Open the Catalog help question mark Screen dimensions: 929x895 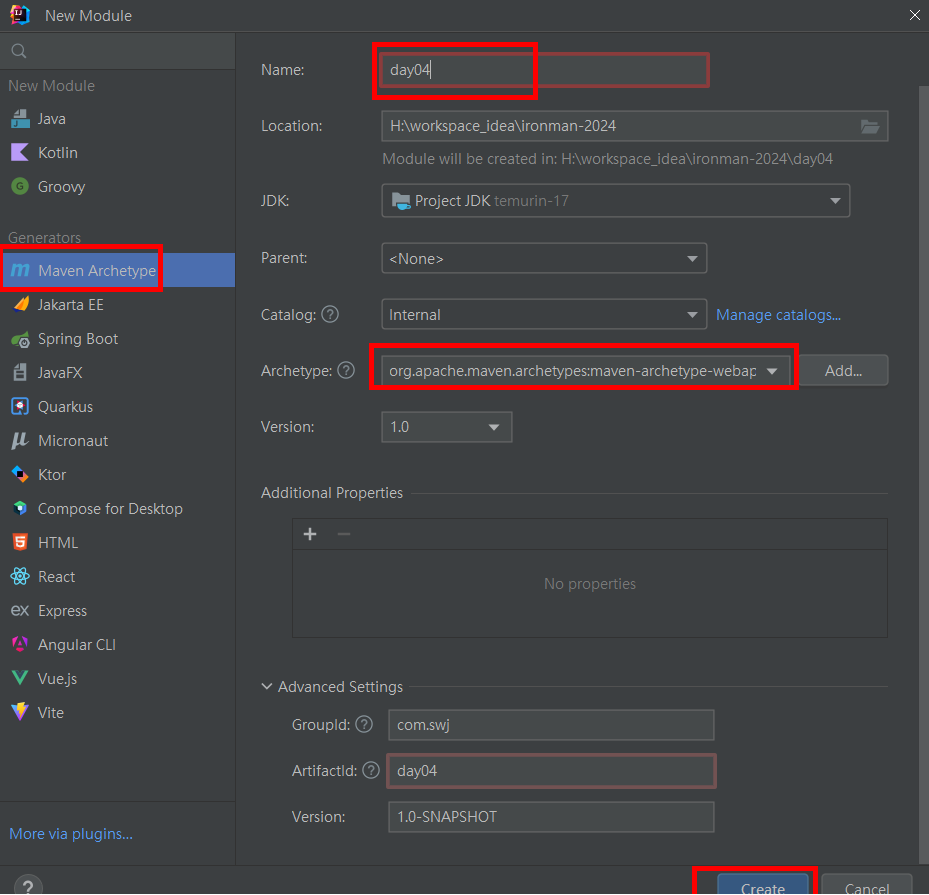tap(330, 314)
